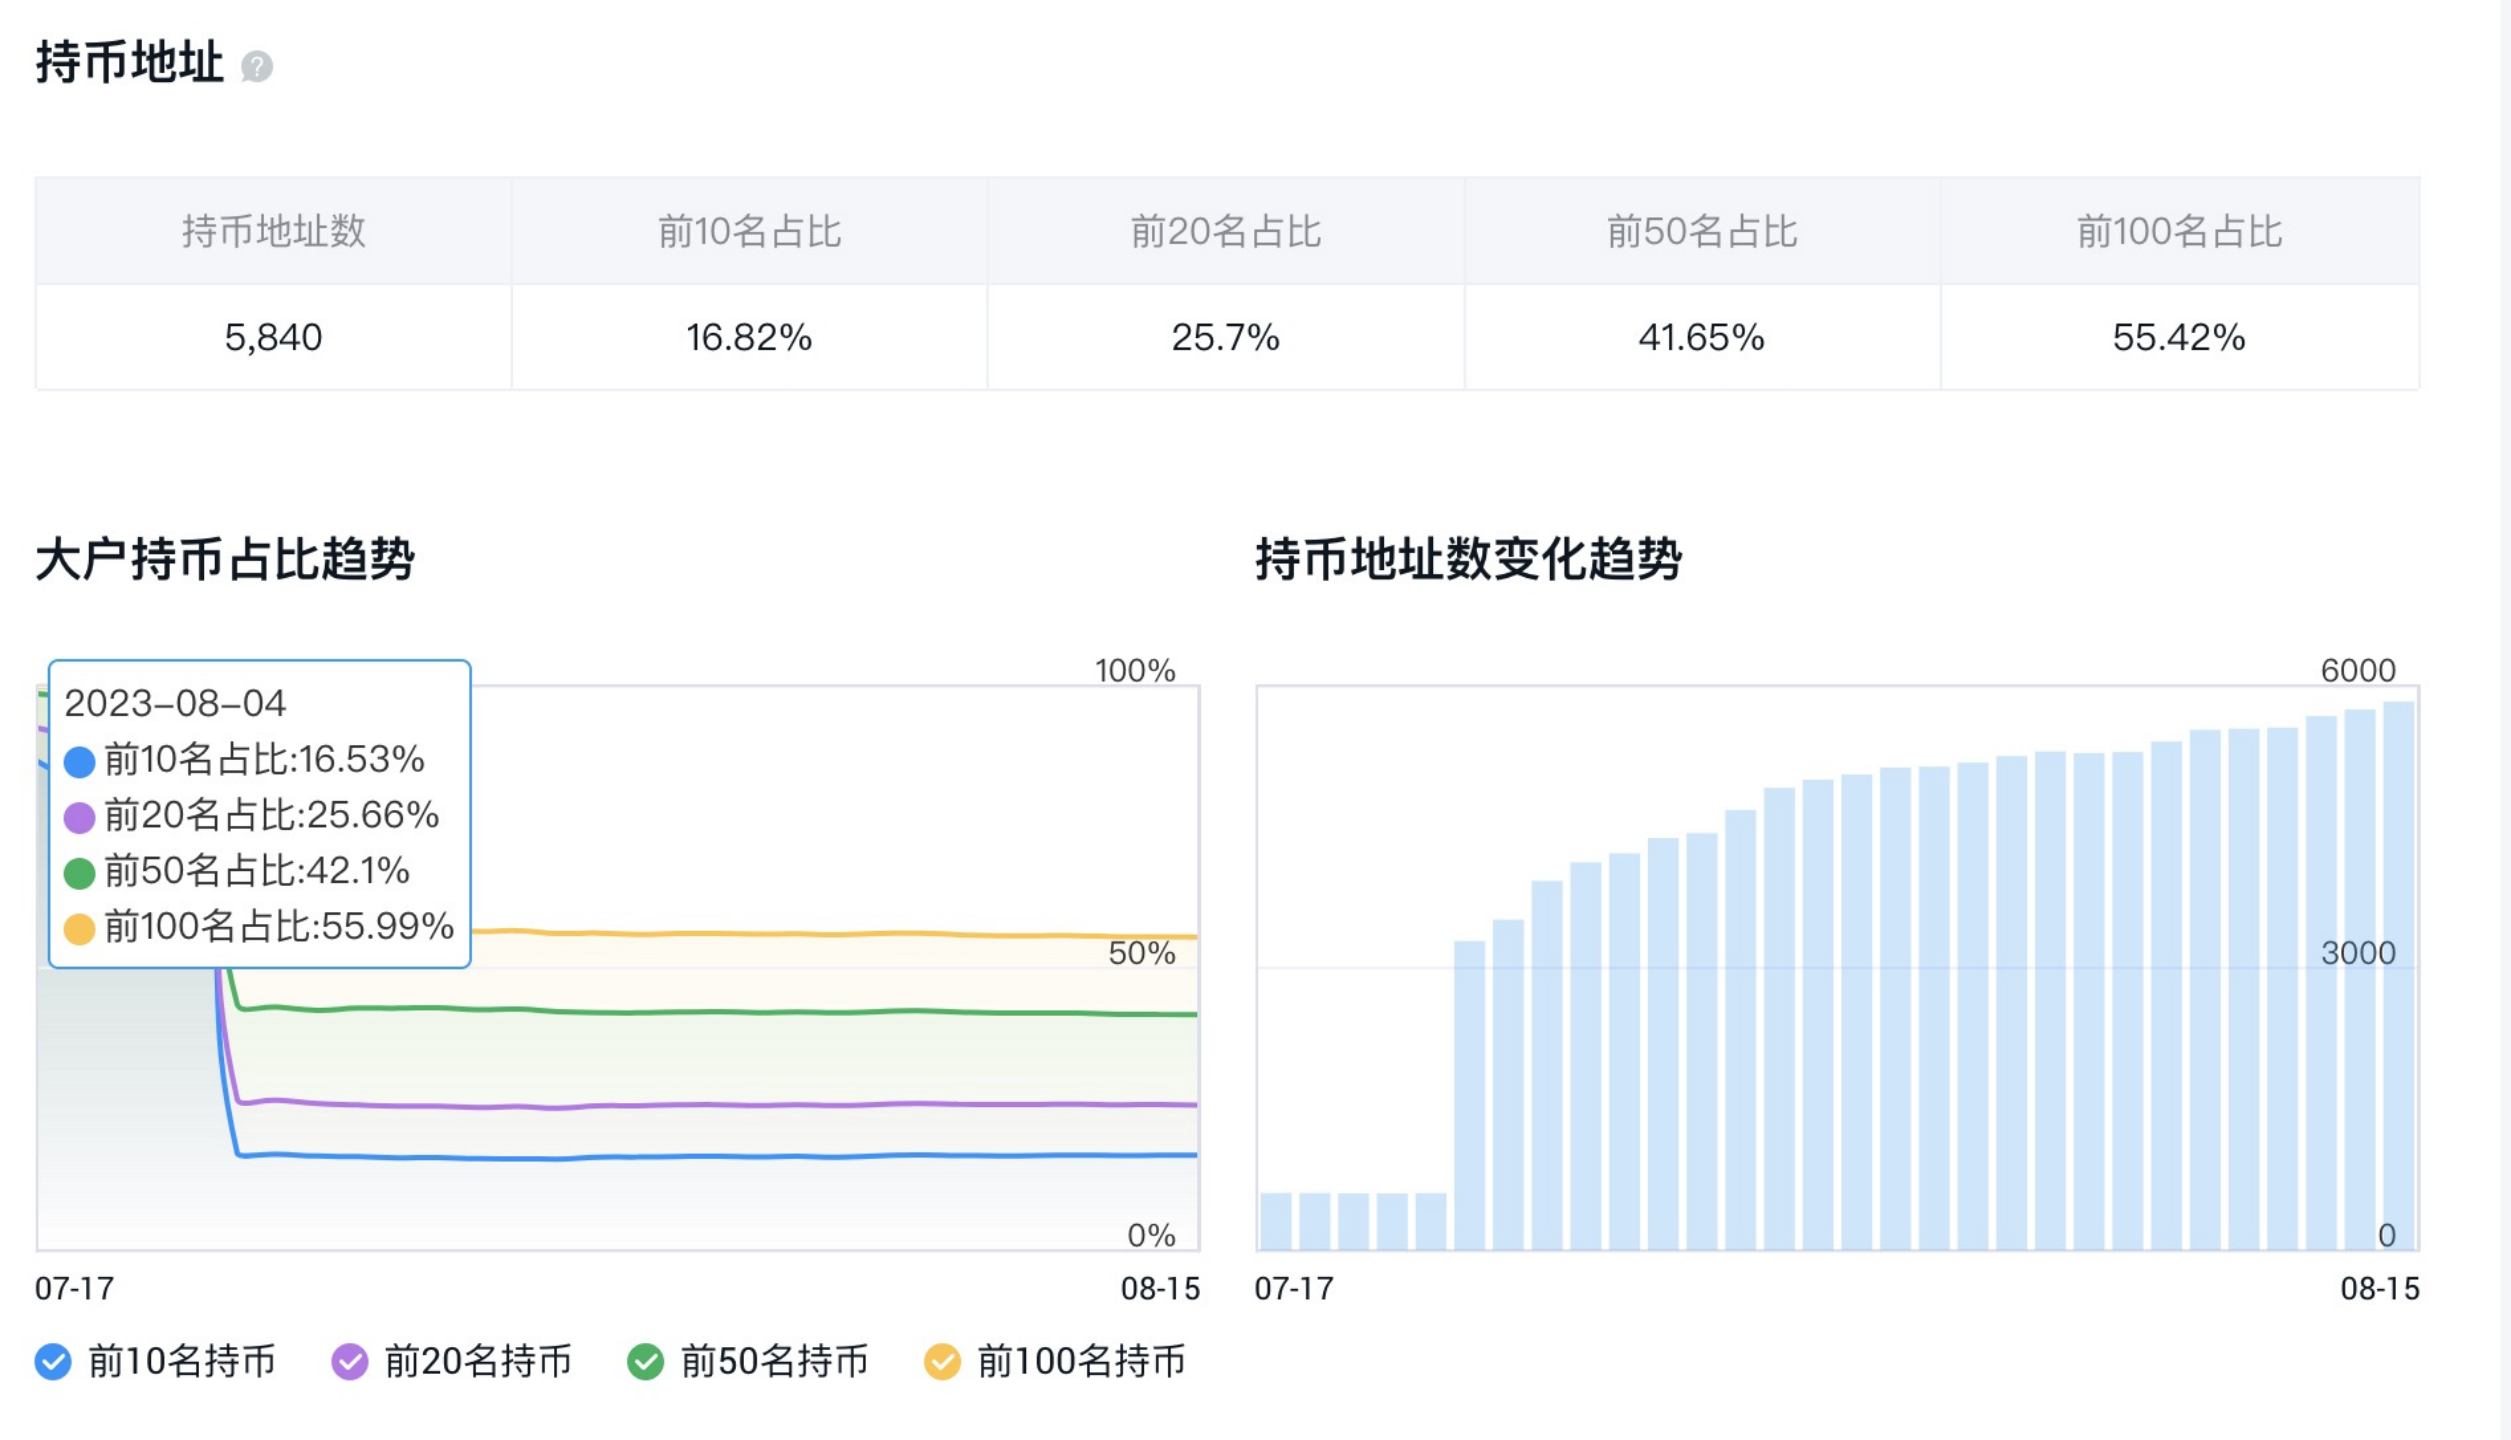Click the 2023-08-04 tooltip date
The image size is (2511, 1440).
tap(175, 703)
